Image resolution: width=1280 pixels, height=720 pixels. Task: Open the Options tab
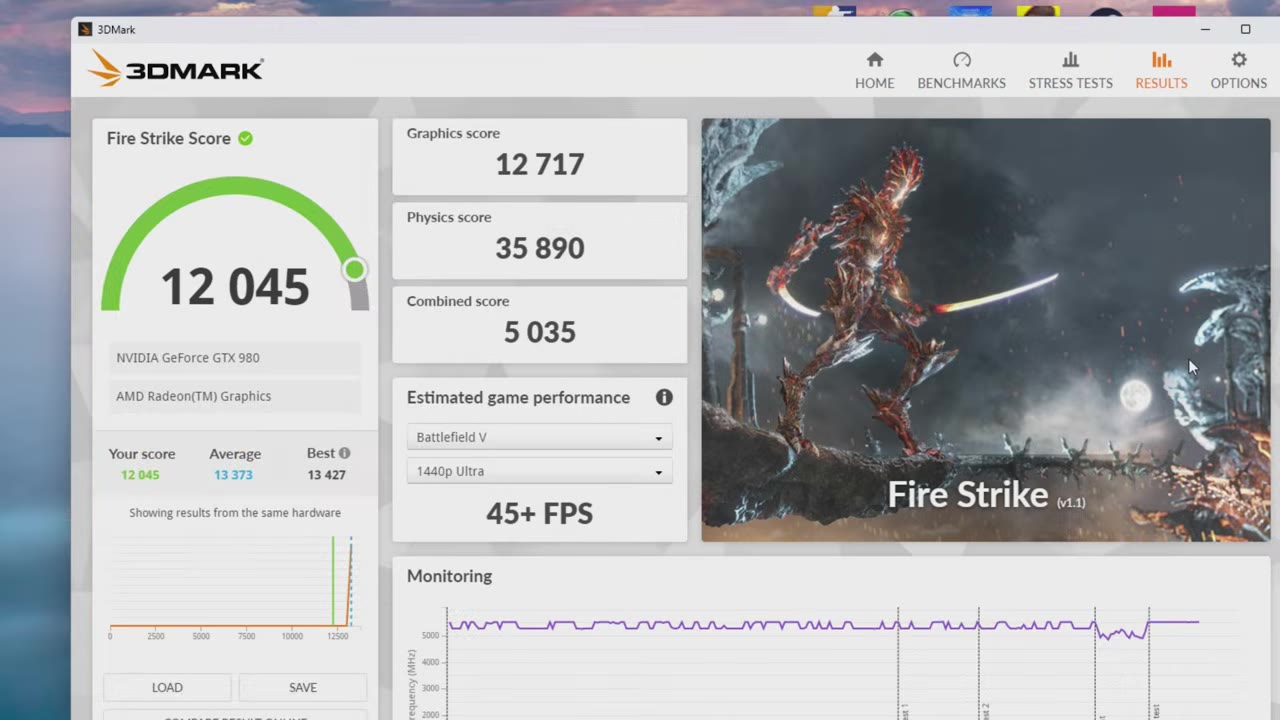pos(1238,71)
